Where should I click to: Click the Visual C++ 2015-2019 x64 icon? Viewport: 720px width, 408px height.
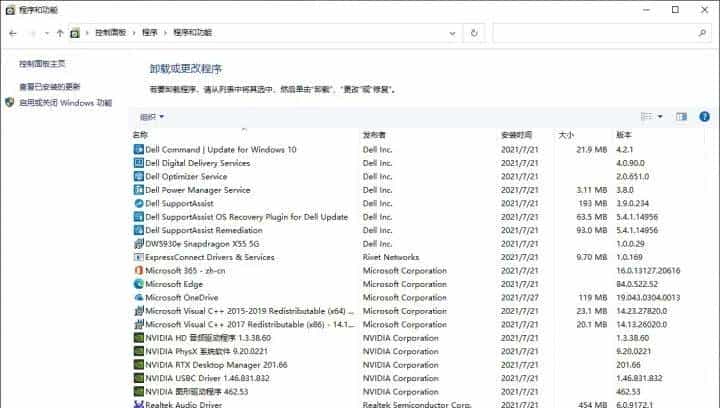coord(139,311)
